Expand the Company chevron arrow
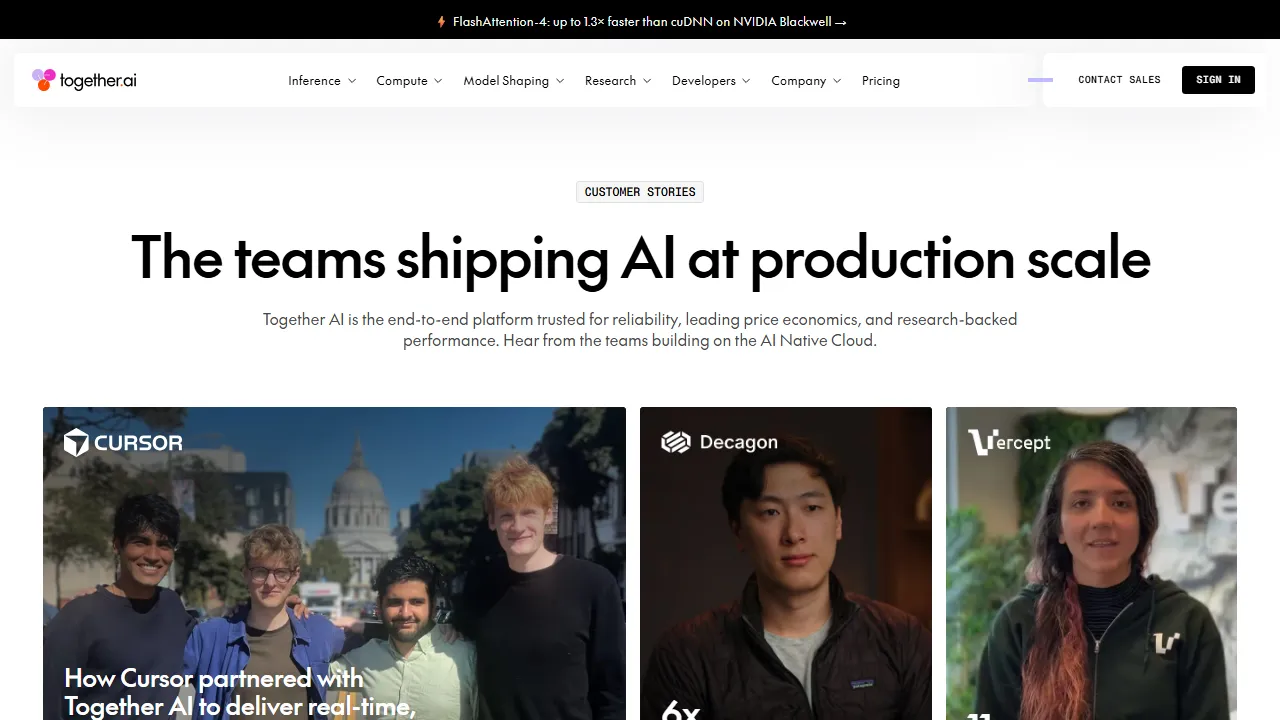Viewport: 1280px width, 720px height. 837,81
